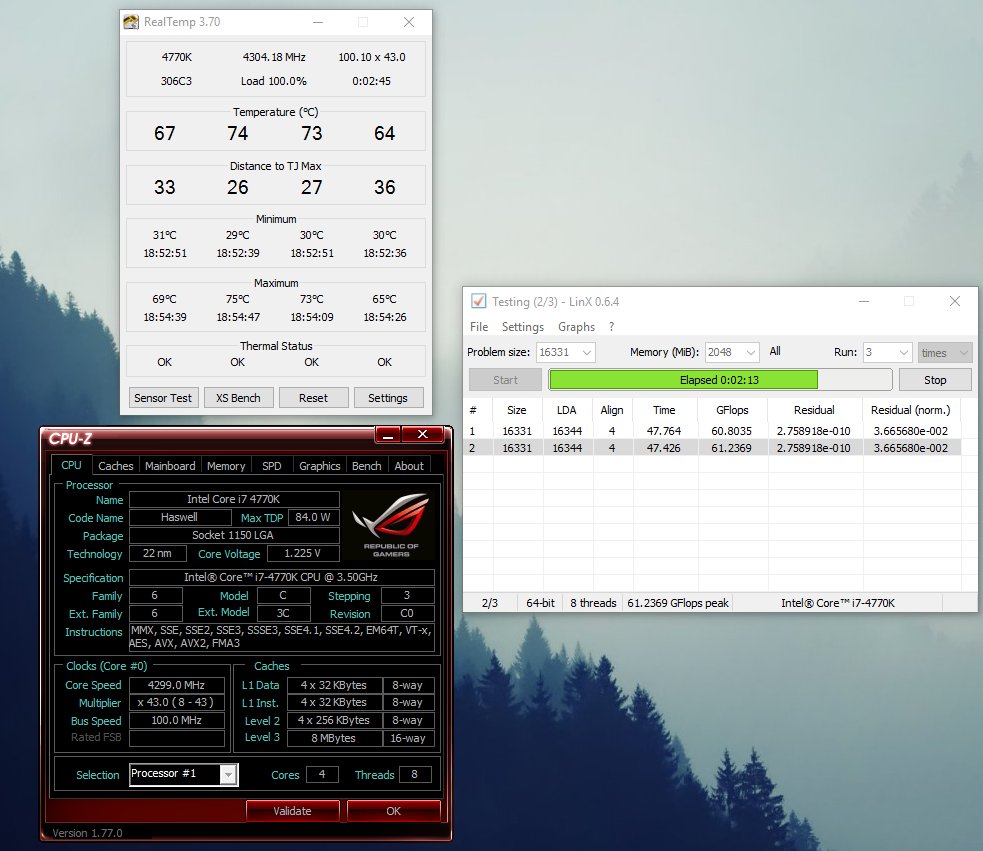983x851 pixels.
Task: Click the greyed-out Start button in LinX
Action: pos(505,380)
